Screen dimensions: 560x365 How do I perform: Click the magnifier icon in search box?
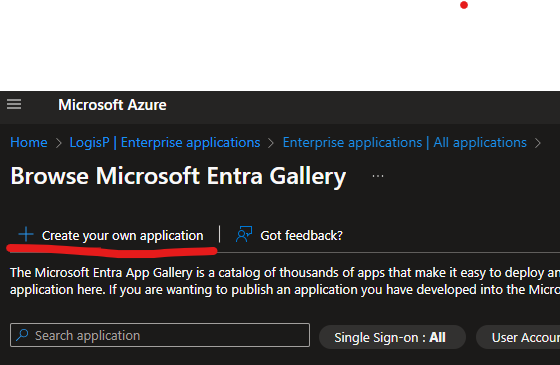coord(22,335)
